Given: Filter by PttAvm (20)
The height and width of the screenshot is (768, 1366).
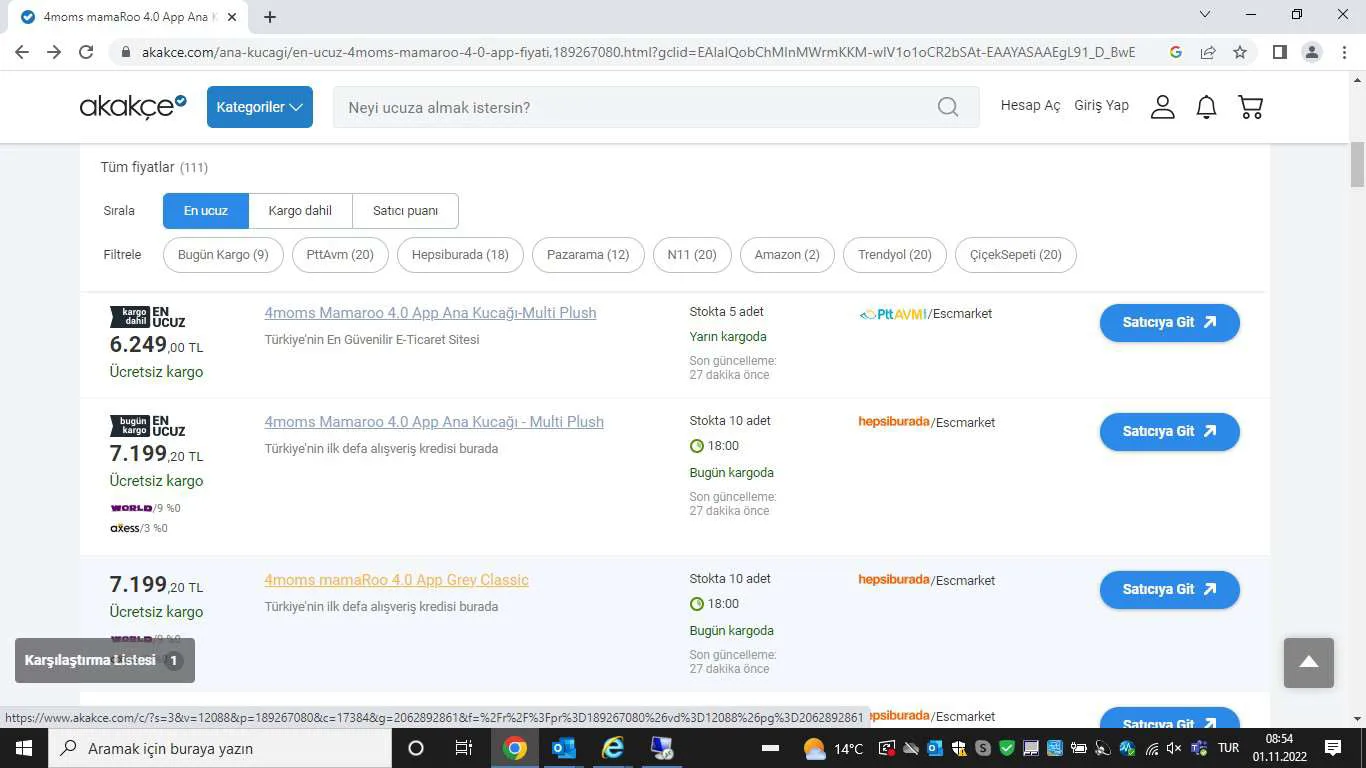Looking at the screenshot, I should pos(340,255).
